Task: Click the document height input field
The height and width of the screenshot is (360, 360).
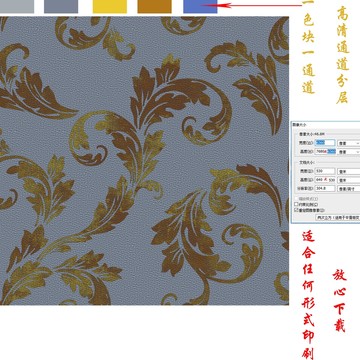Action: point(325,180)
